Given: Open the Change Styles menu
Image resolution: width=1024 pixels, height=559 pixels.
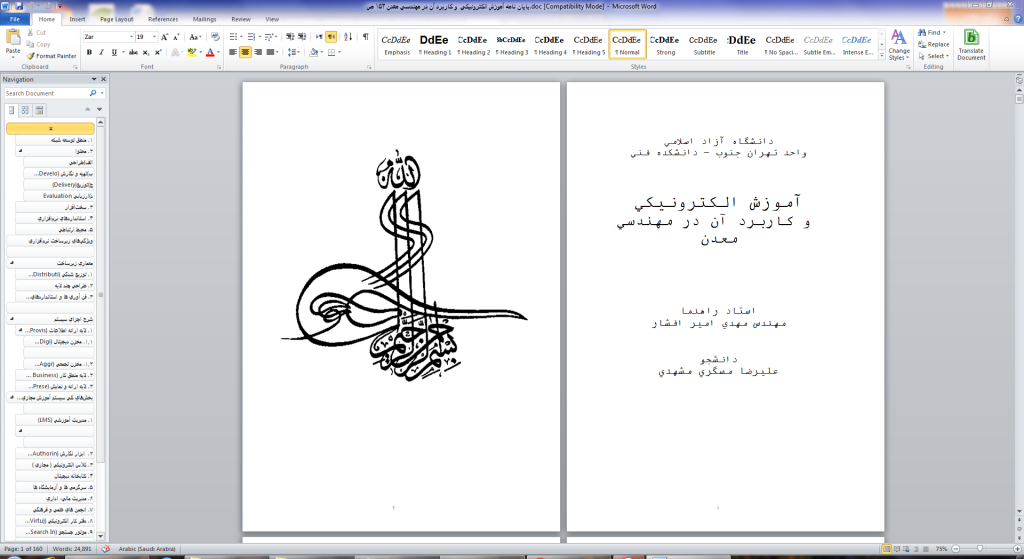Looking at the screenshot, I should coord(899,46).
